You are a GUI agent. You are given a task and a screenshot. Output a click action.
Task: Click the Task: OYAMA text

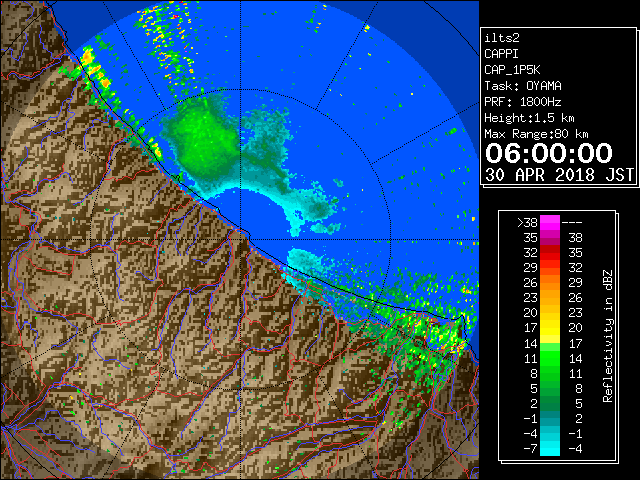tap(523, 86)
